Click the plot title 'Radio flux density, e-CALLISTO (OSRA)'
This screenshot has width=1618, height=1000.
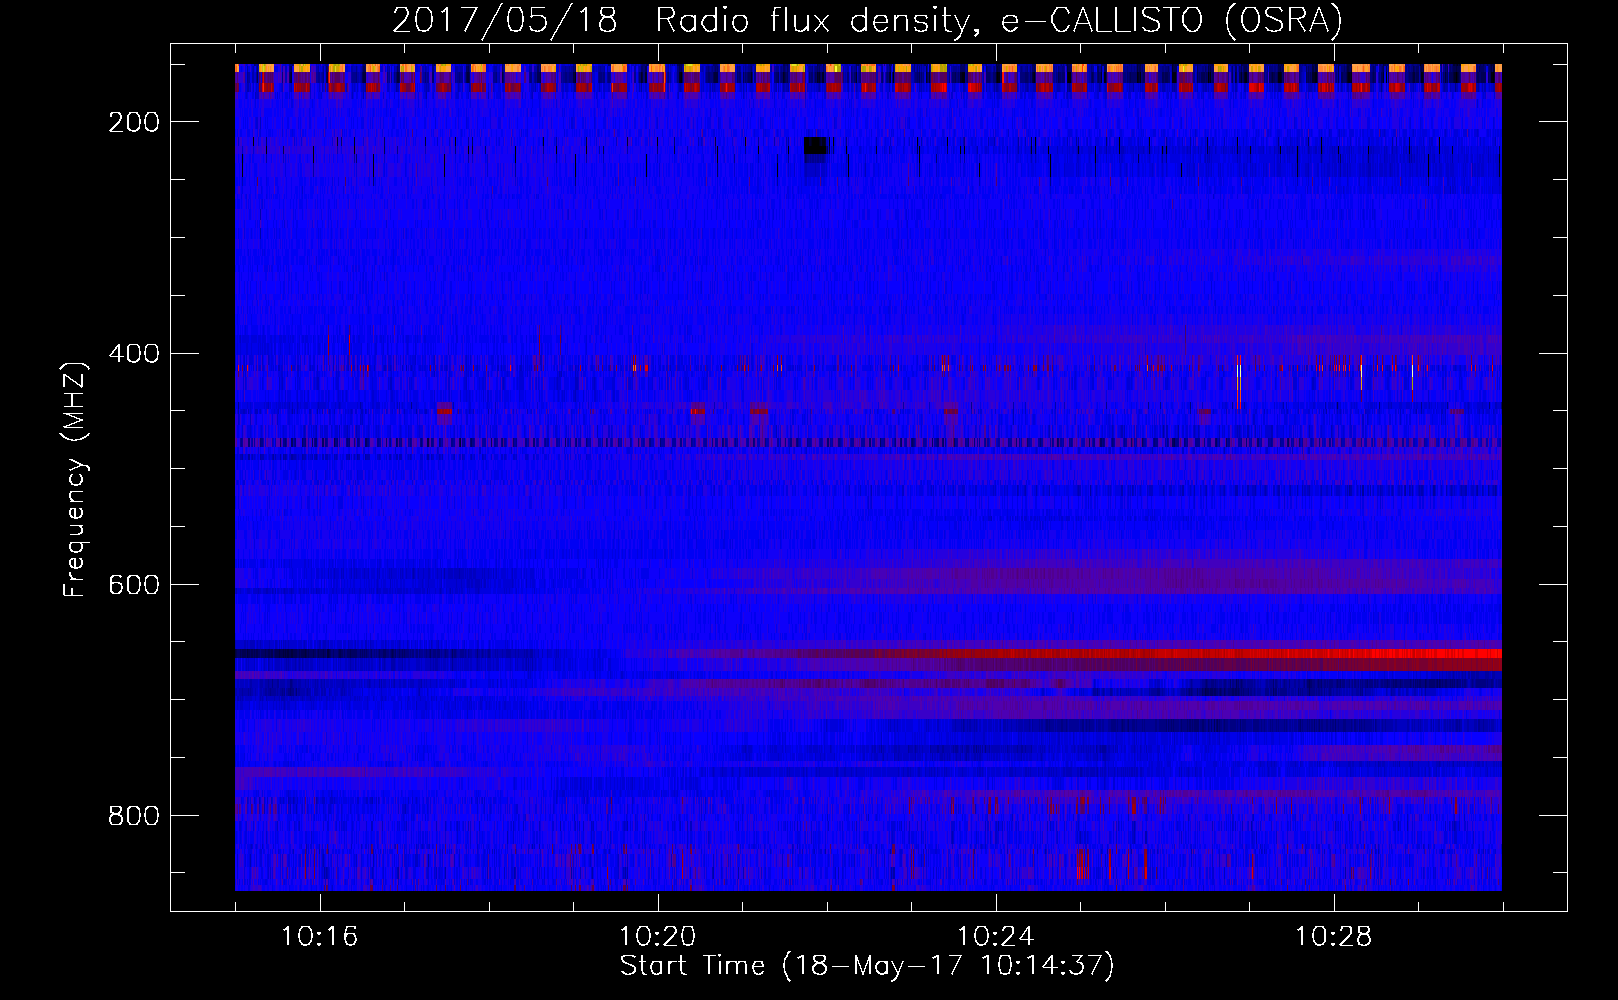click(999, 20)
